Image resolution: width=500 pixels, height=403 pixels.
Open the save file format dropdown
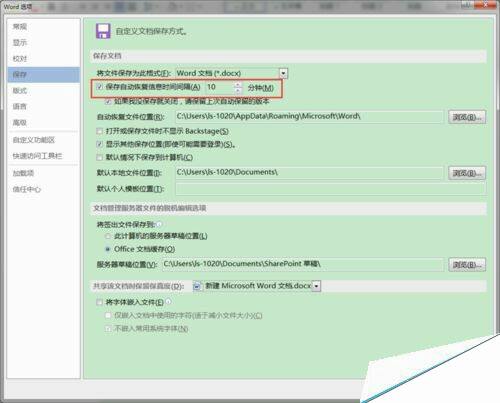283,73
